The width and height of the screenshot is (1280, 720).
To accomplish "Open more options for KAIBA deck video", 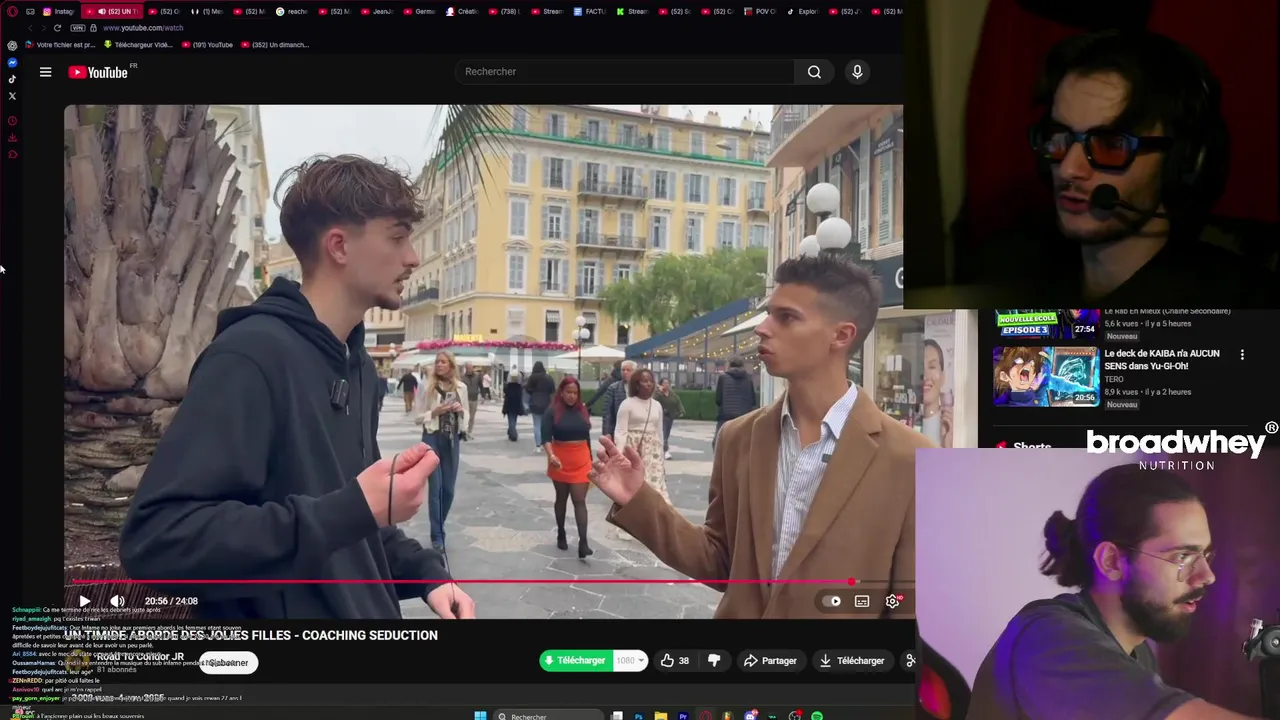I will [x=1242, y=355].
